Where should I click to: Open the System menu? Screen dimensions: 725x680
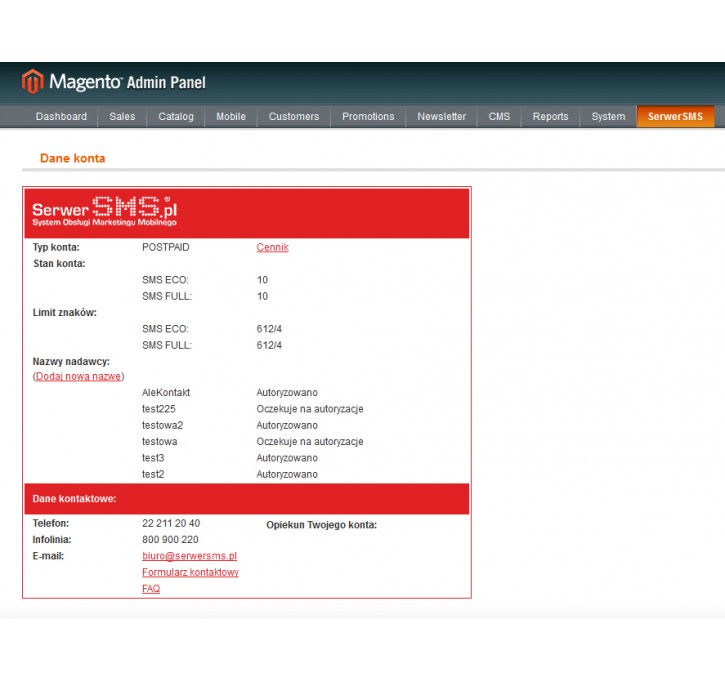[608, 116]
